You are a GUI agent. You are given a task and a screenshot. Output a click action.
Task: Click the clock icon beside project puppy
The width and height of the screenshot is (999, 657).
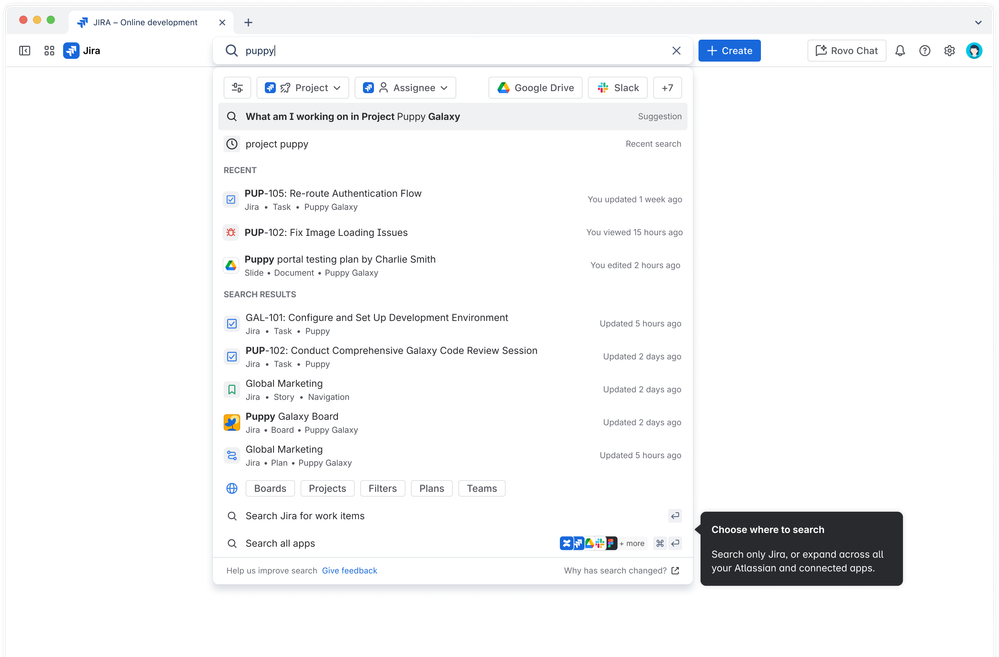click(x=232, y=144)
